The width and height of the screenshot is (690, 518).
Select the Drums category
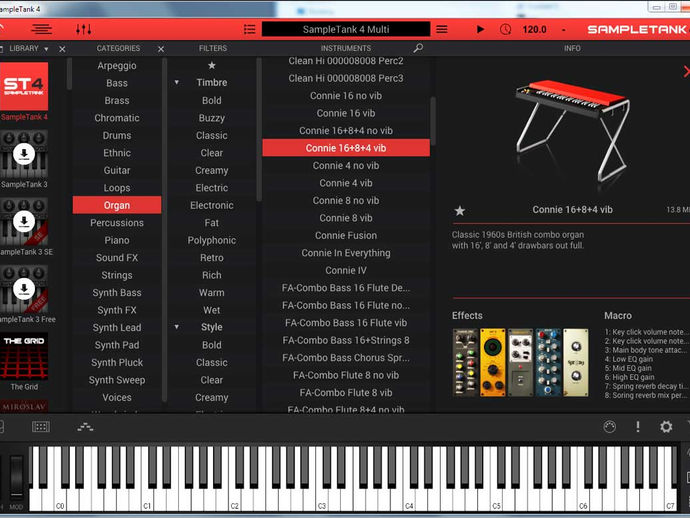point(117,135)
